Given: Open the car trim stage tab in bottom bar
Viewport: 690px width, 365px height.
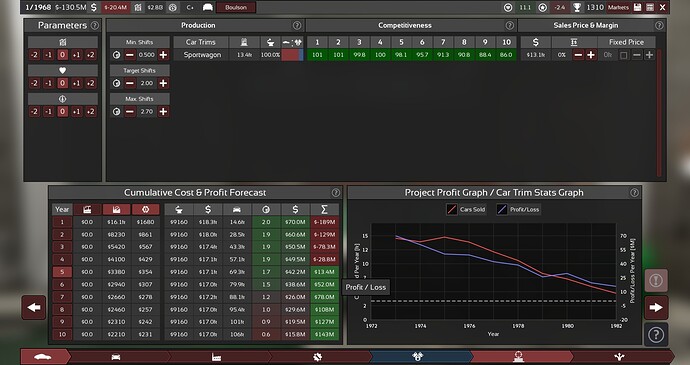Looking at the screenshot, I should pos(116,357).
